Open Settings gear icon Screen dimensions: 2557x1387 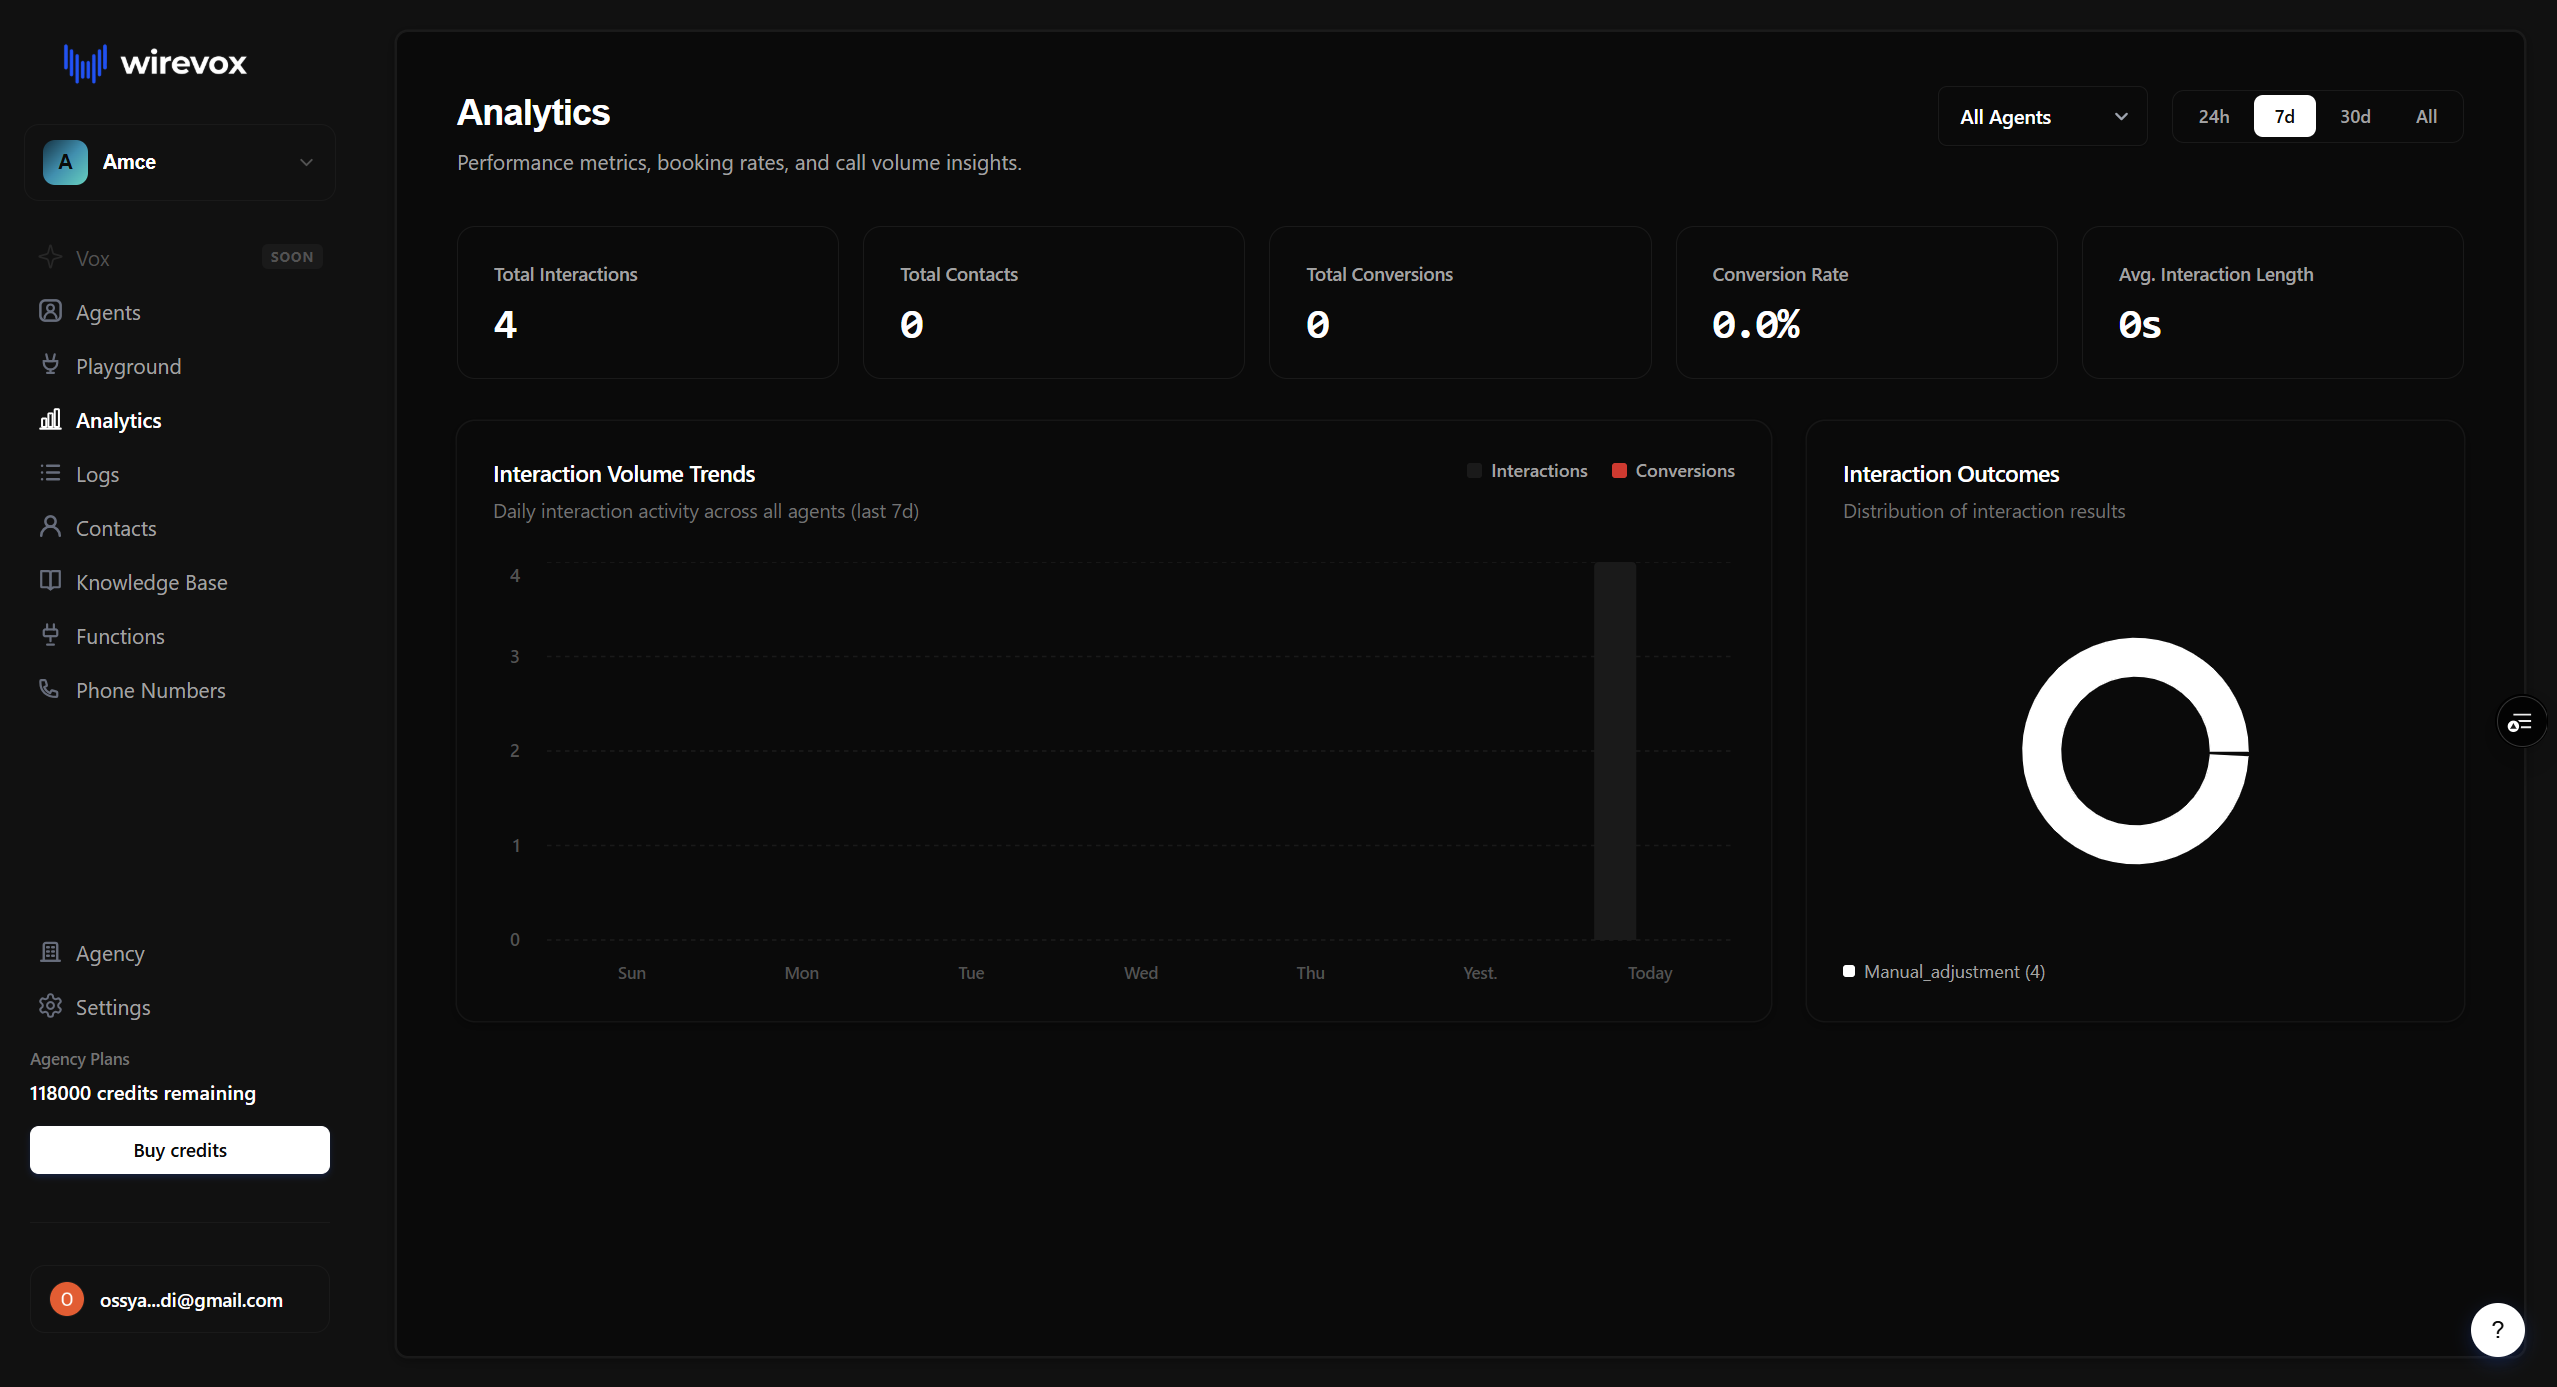tap(50, 1006)
